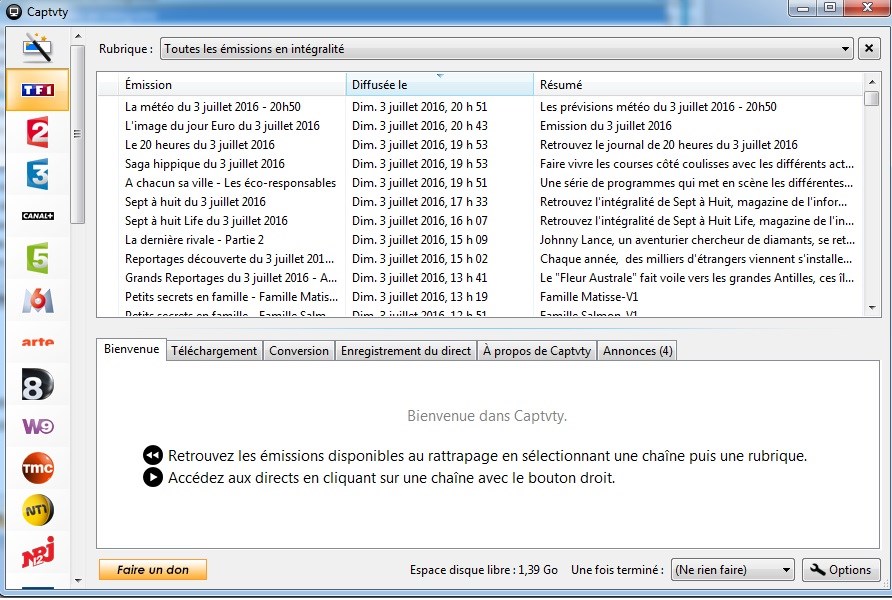Click the program list scroll up arrow
Viewport: 892px width, 600px height.
tap(872, 81)
